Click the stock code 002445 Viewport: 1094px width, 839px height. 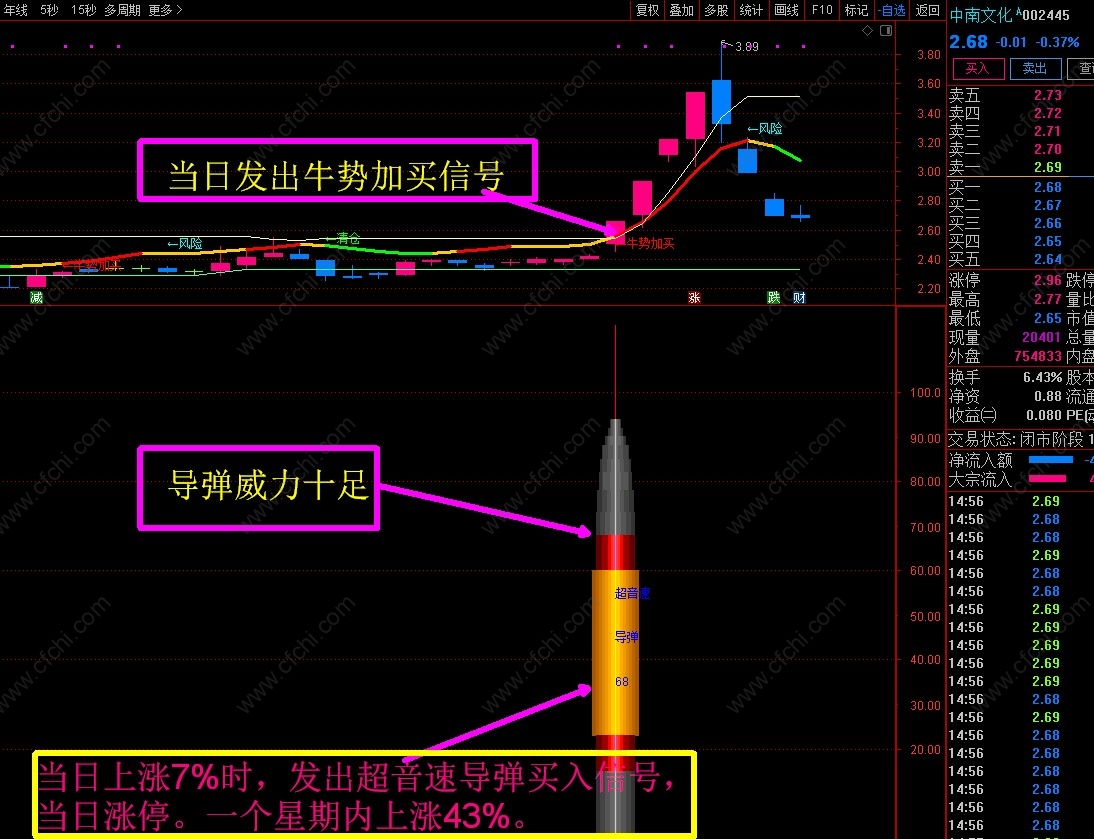(1045, 15)
